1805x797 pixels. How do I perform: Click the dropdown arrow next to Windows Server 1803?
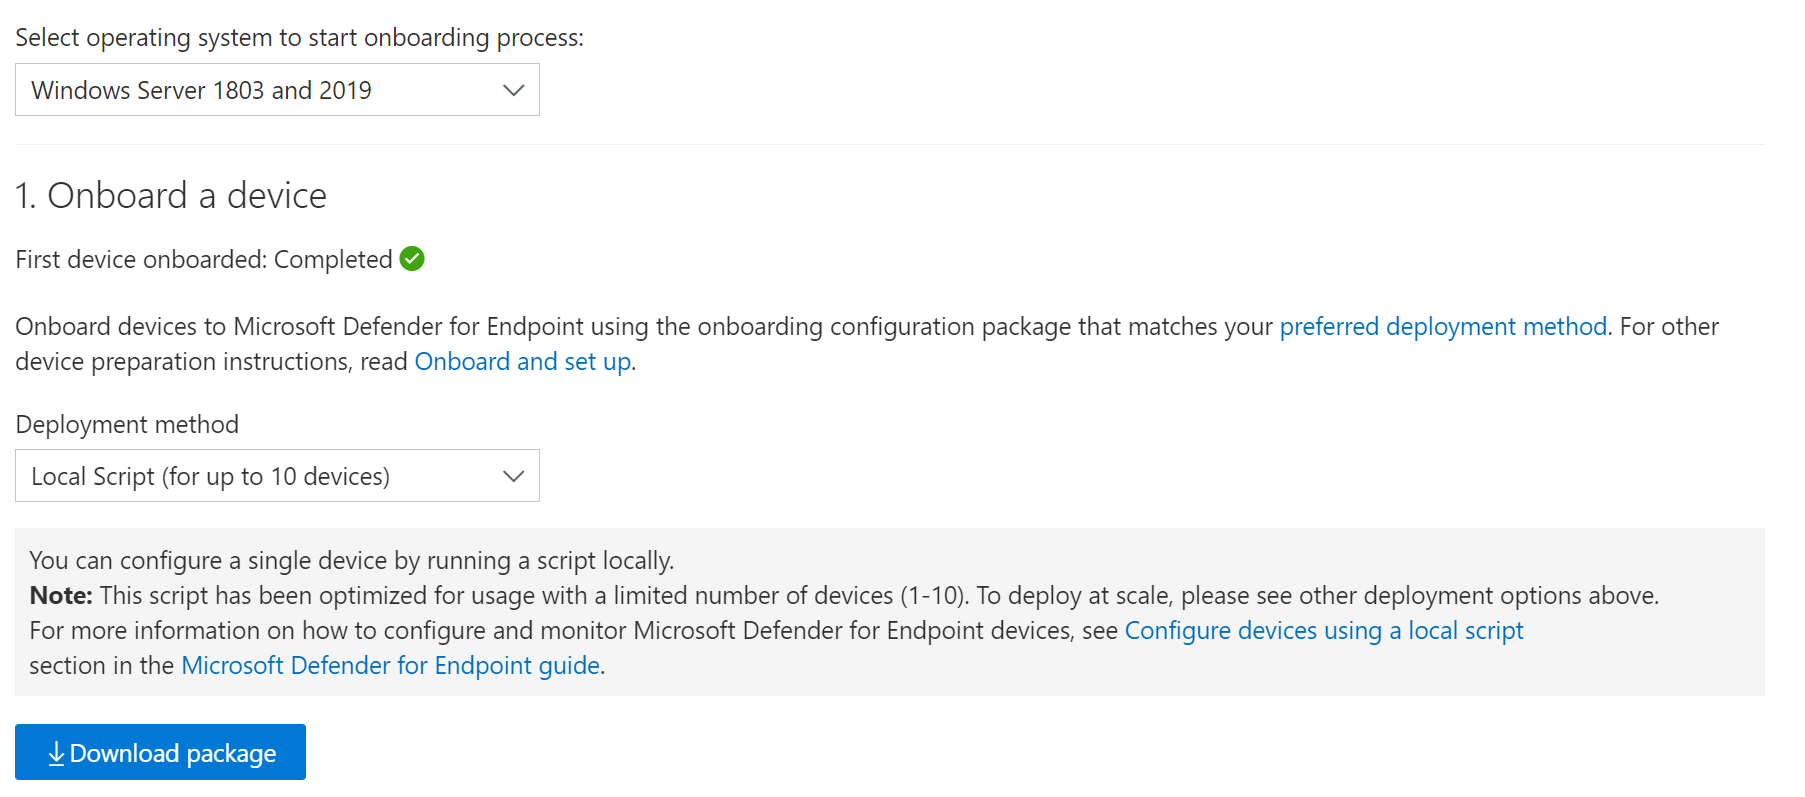click(513, 89)
